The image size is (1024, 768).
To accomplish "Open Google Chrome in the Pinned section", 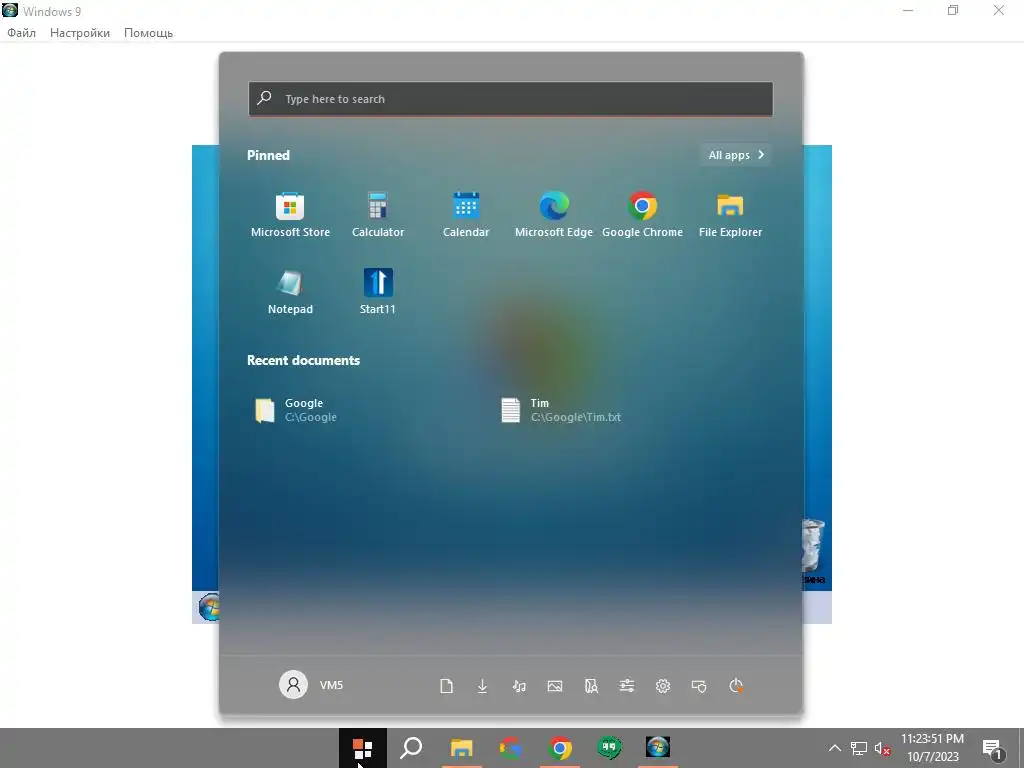I will point(642,216).
